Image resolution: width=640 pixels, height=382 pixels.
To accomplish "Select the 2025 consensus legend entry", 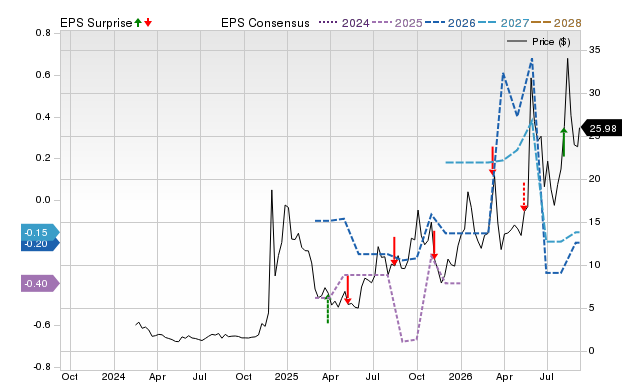I will point(397,23).
